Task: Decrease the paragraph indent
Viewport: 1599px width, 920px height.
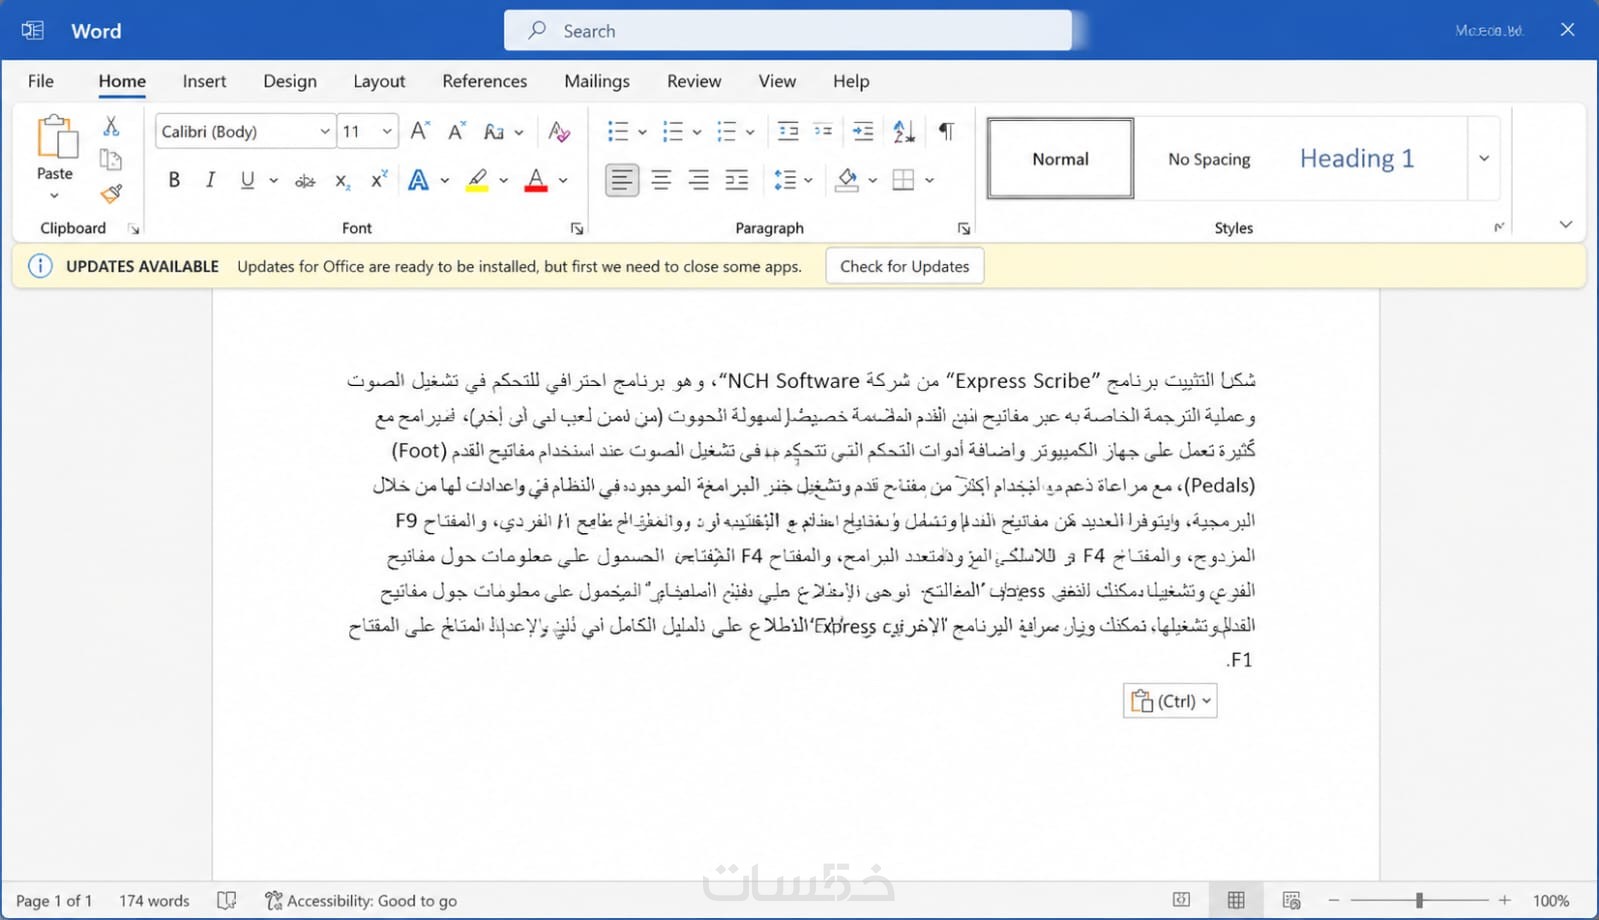Action: point(788,131)
